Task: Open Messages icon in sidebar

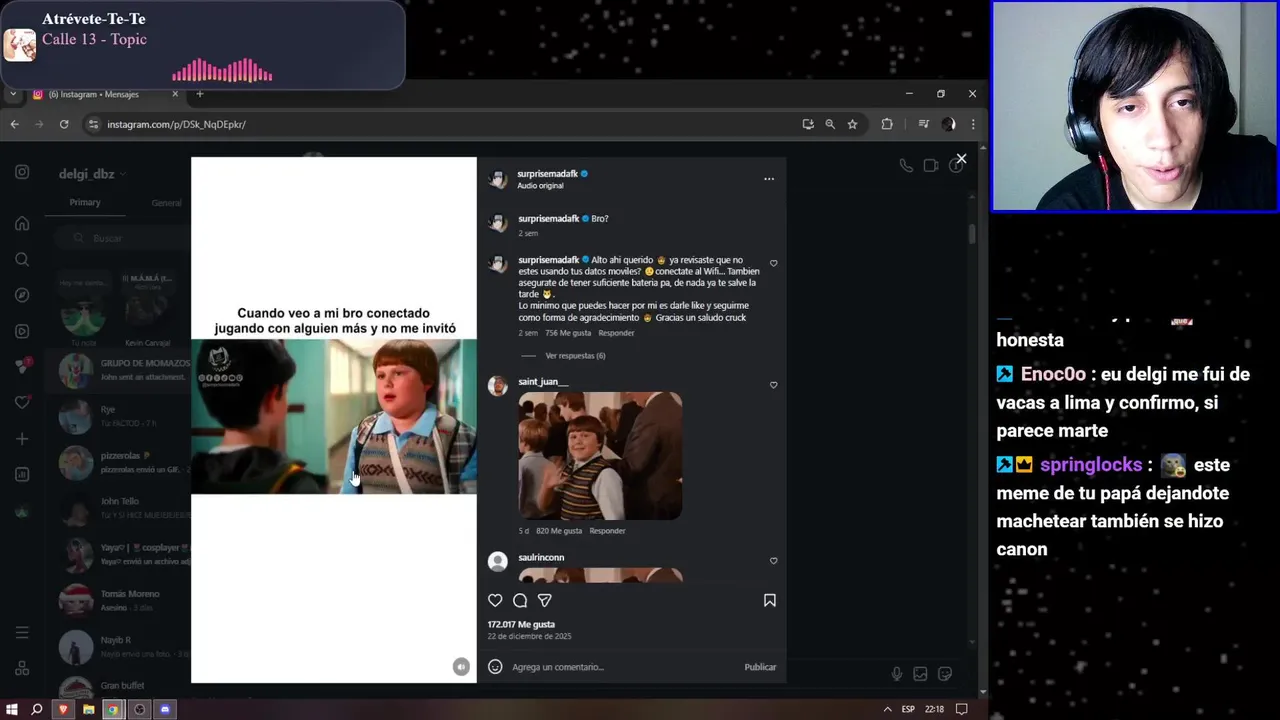Action: pyautogui.click(x=22, y=366)
